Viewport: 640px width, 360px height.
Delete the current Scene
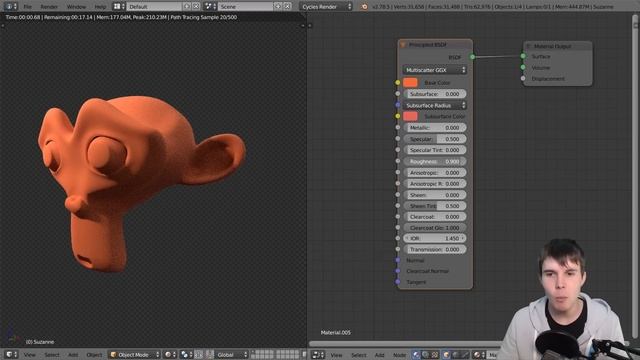(x=287, y=7)
